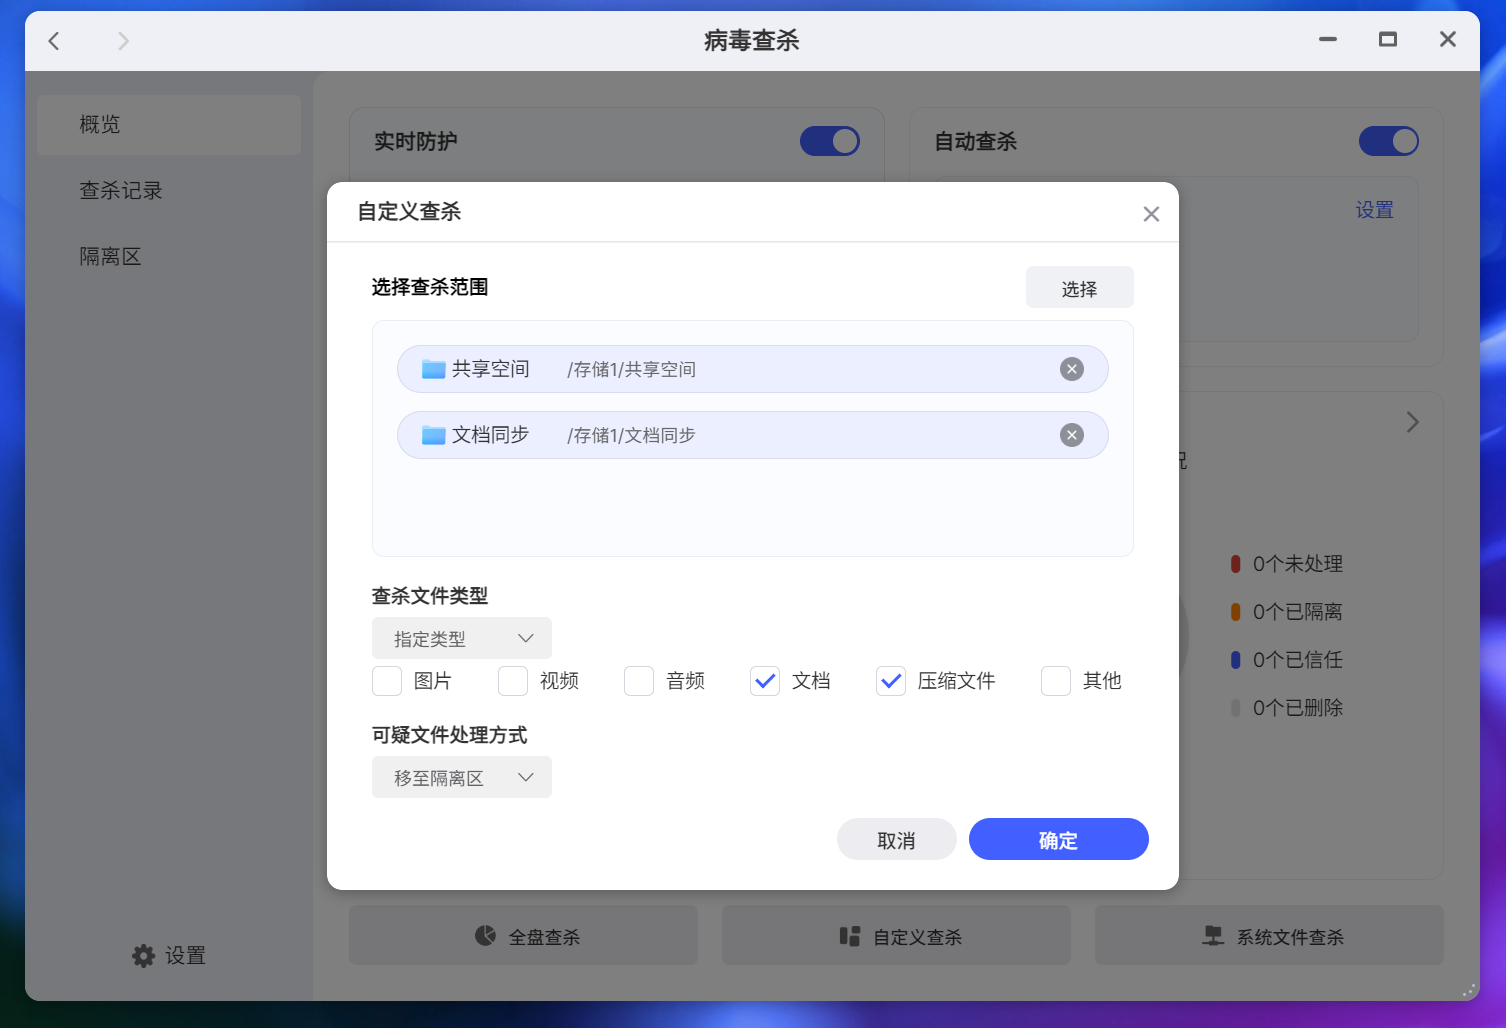Click the blue 已信任 status marker

point(1235,660)
